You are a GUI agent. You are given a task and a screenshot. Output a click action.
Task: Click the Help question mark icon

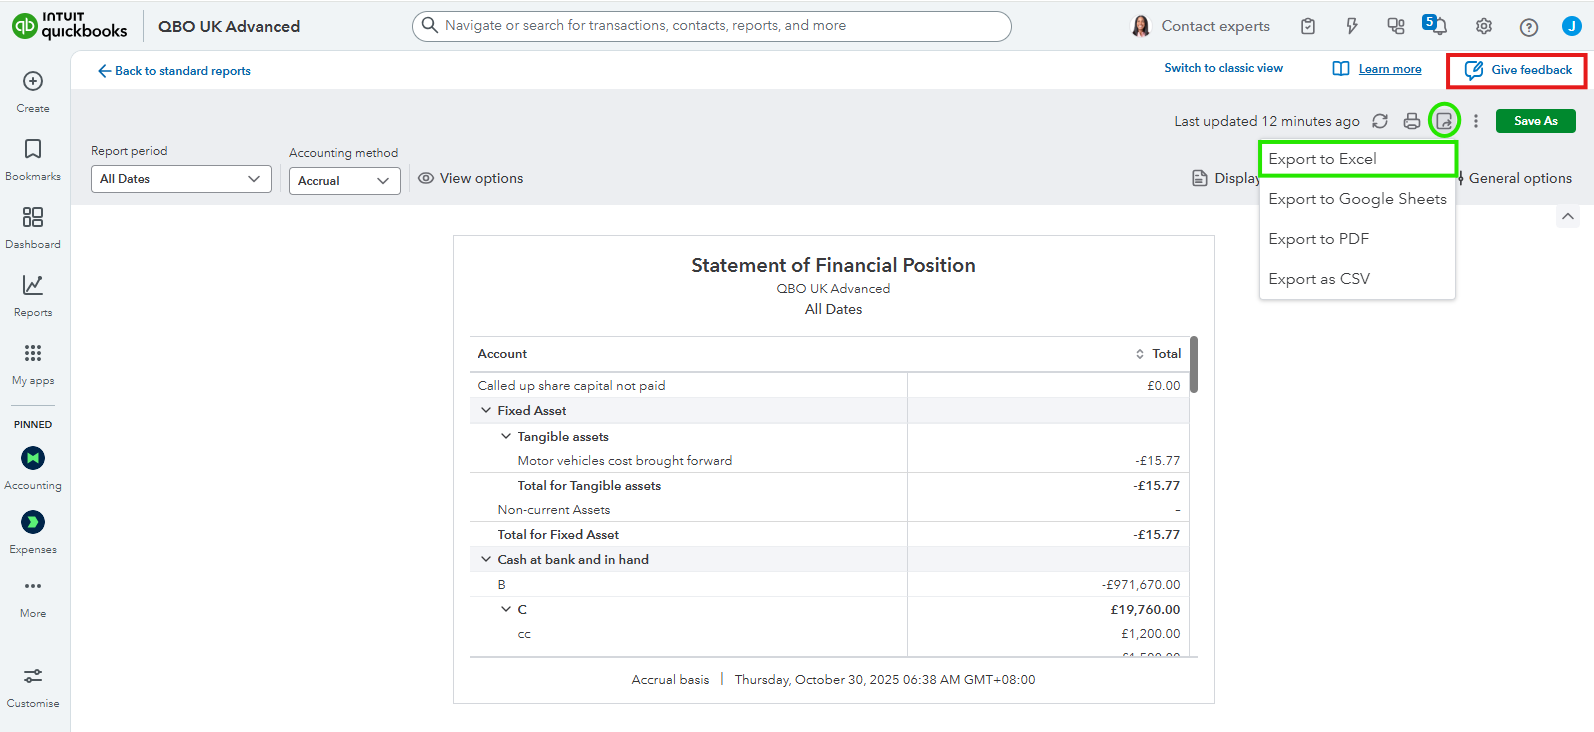1529,27
